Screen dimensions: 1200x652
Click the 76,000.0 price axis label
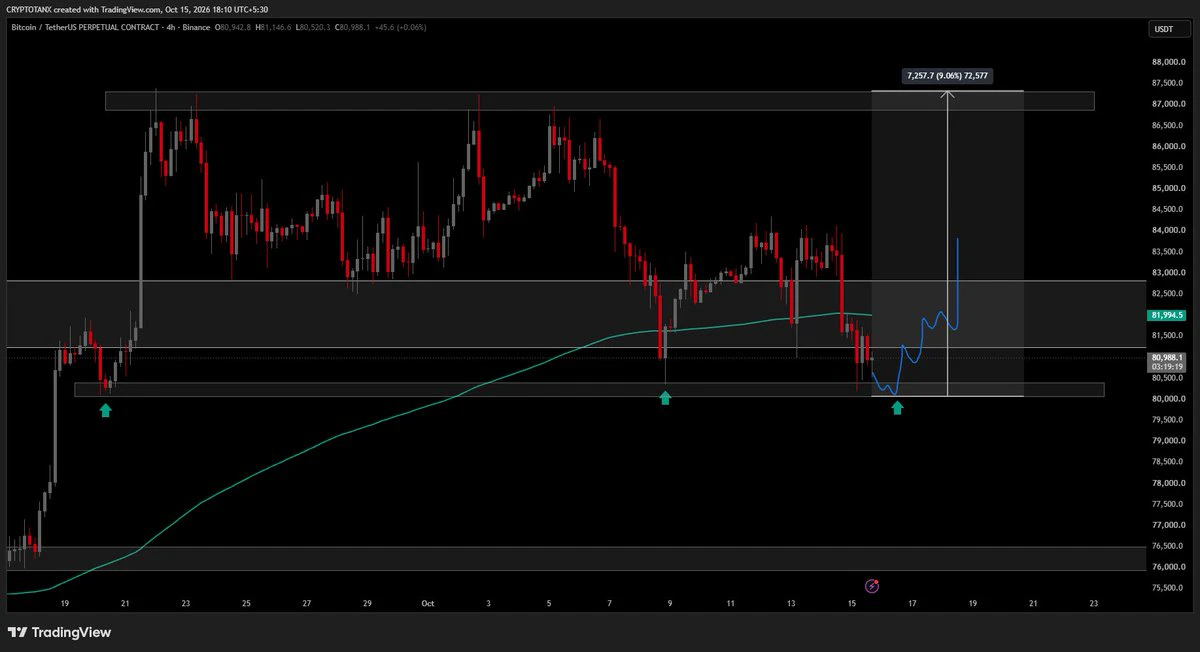[1168, 567]
